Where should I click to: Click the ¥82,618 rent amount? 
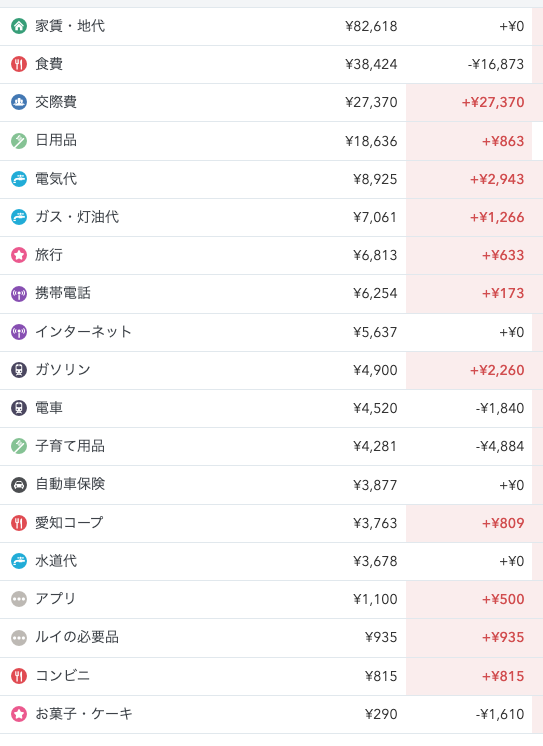pos(371,26)
